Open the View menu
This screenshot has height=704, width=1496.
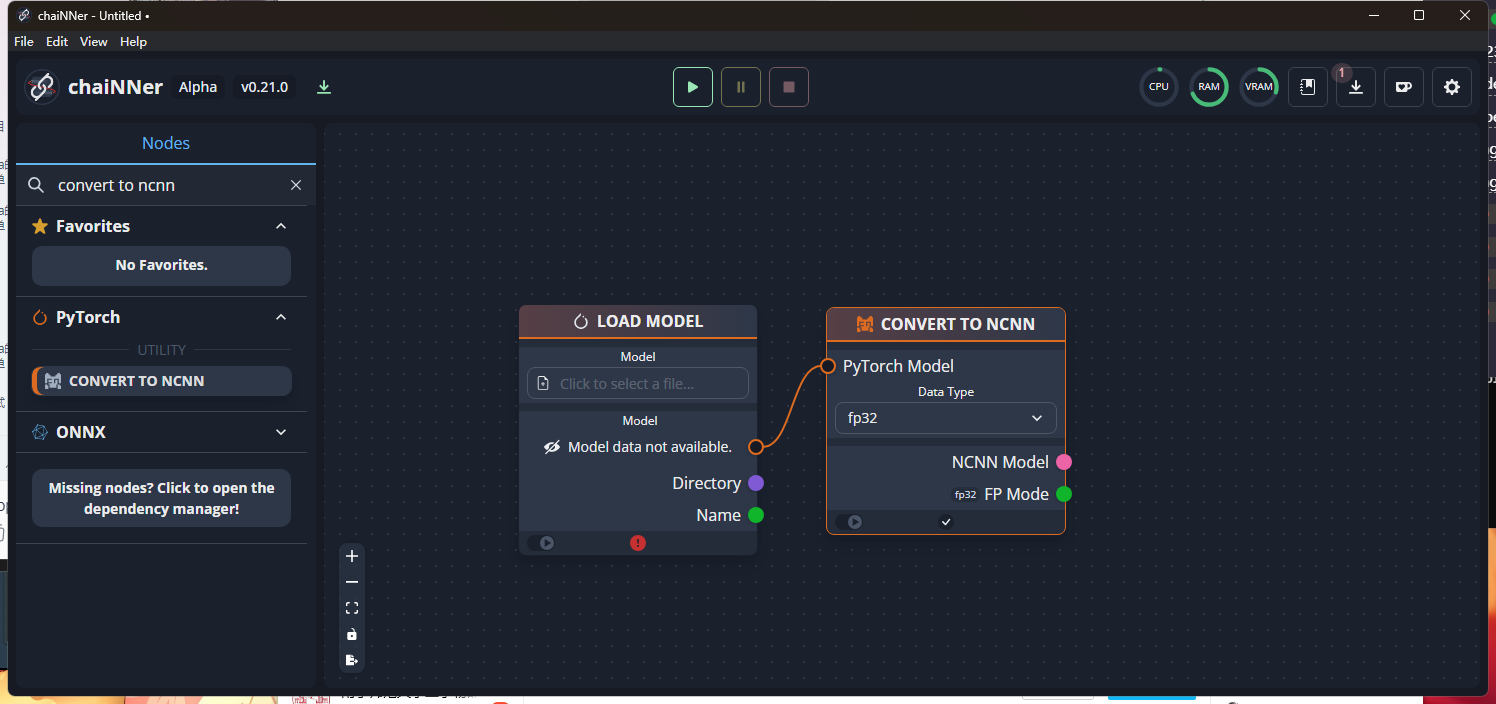click(94, 42)
